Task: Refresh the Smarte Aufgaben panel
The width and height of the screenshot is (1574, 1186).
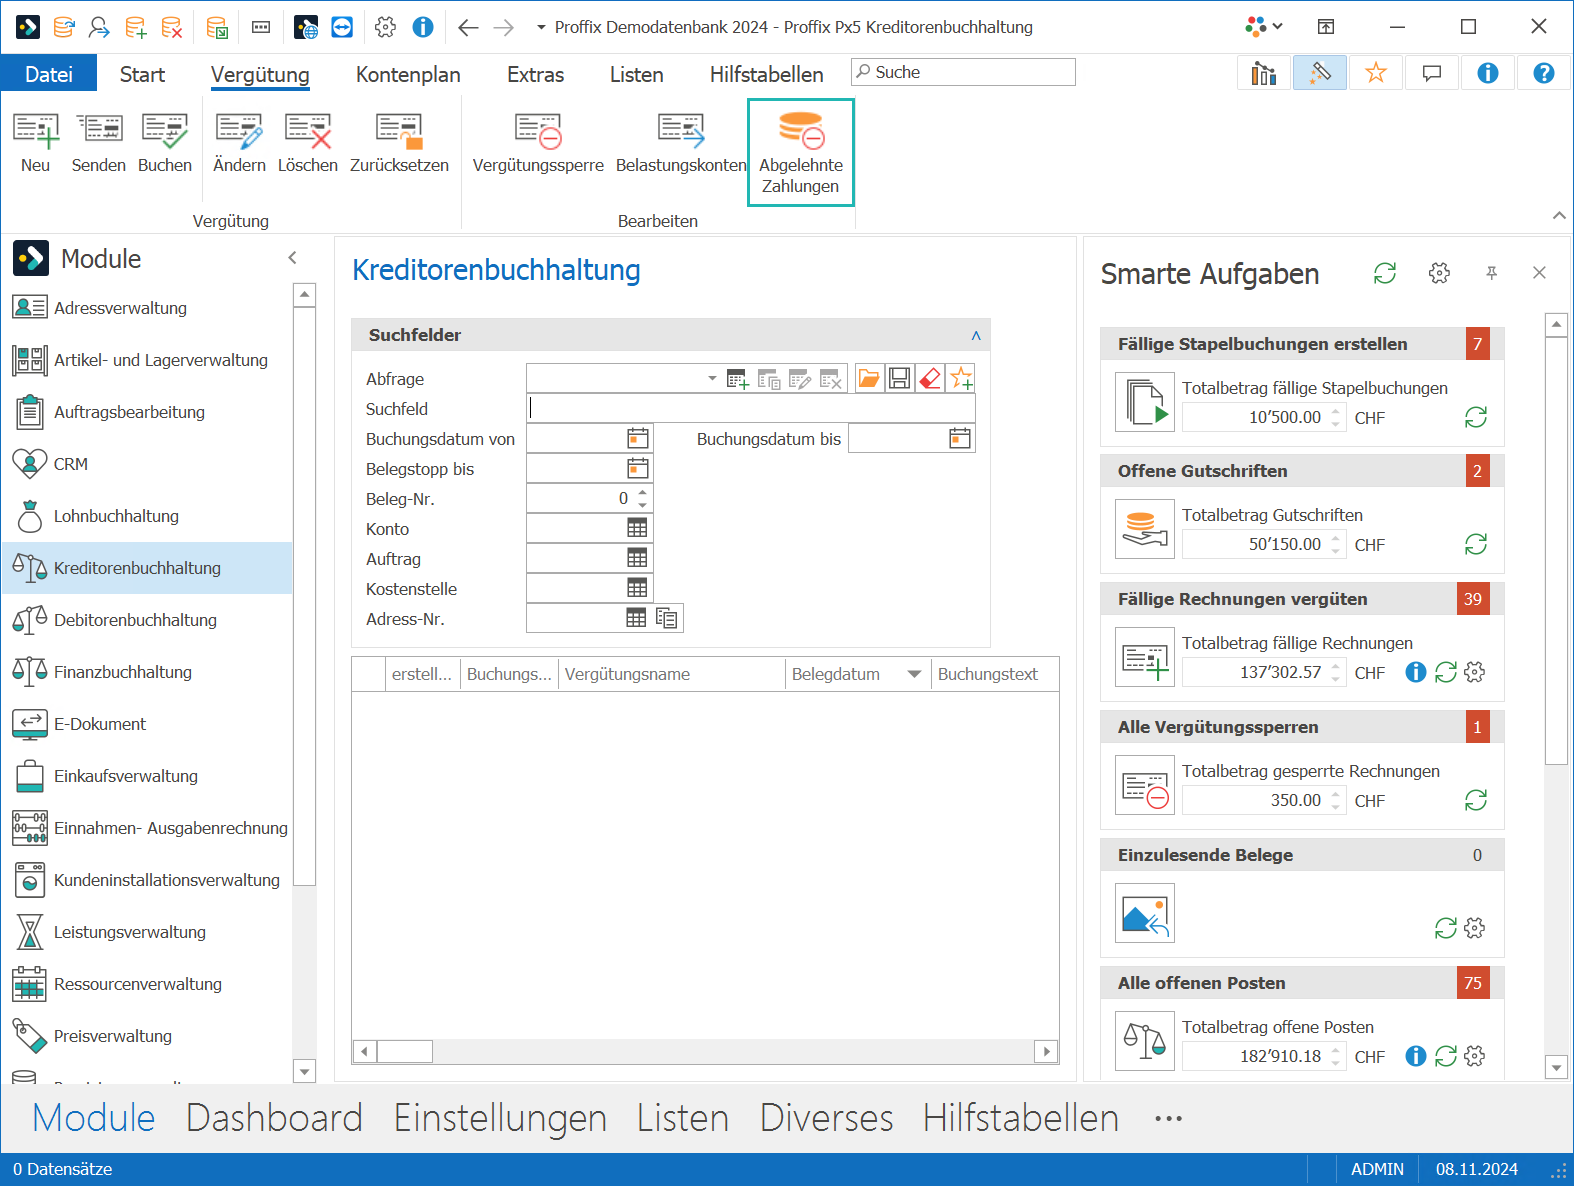Action: pos(1385,273)
